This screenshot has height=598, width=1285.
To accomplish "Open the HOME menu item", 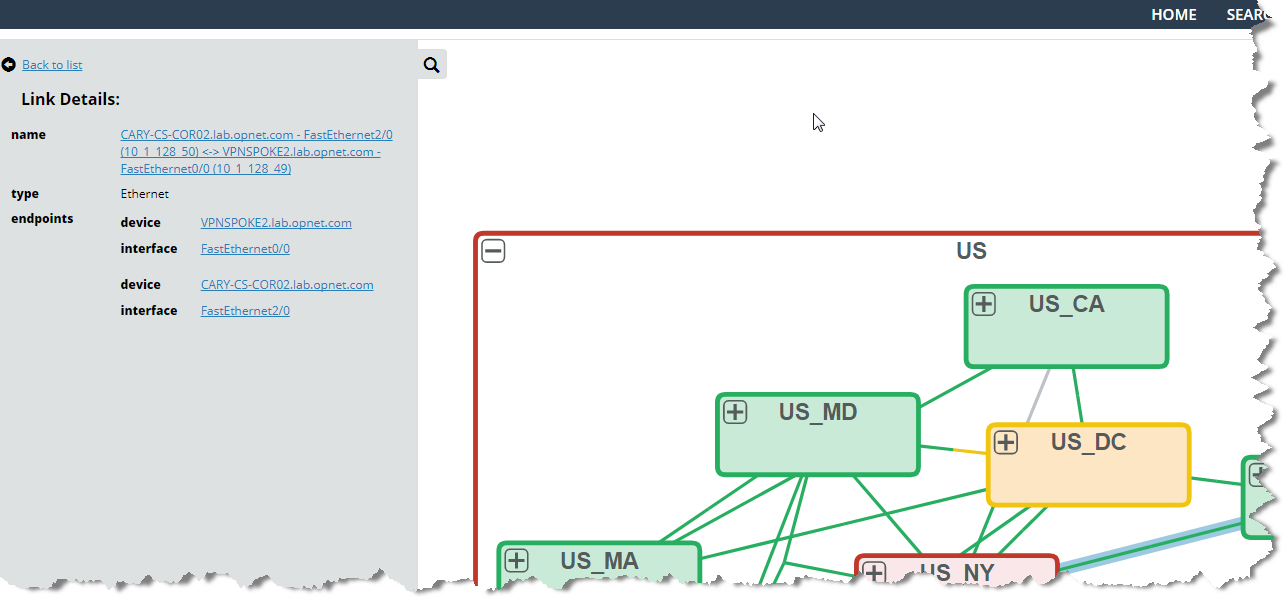I will 1173,15.
